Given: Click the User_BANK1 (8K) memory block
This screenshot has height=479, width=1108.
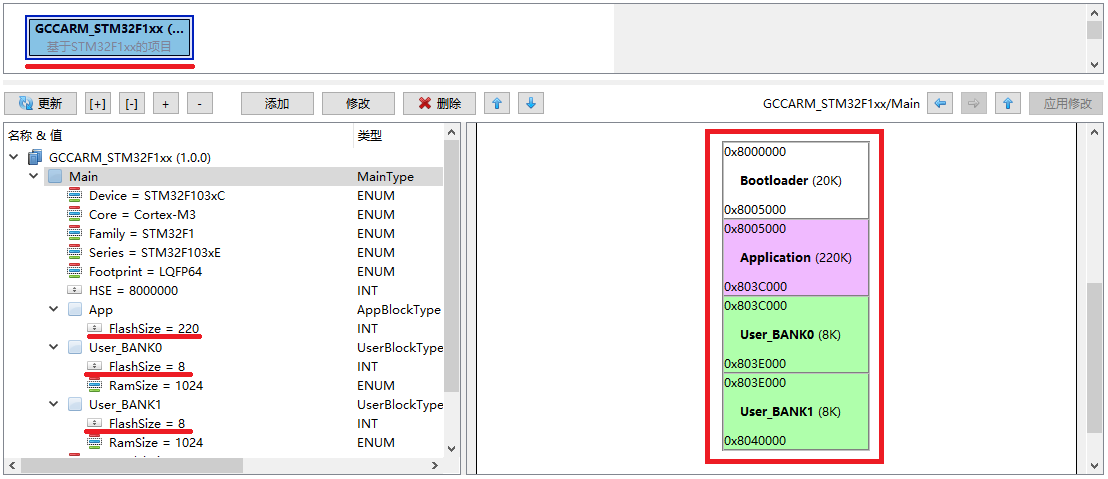Looking at the screenshot, I should 796,411.
